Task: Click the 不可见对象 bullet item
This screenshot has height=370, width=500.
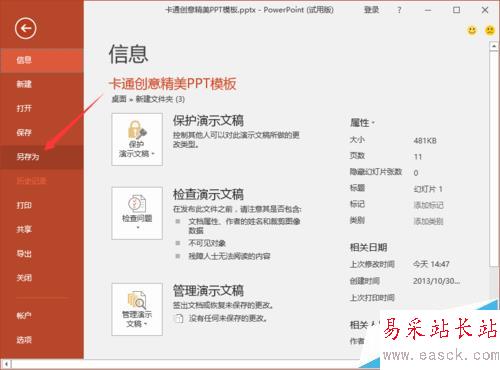Action: 207,243
